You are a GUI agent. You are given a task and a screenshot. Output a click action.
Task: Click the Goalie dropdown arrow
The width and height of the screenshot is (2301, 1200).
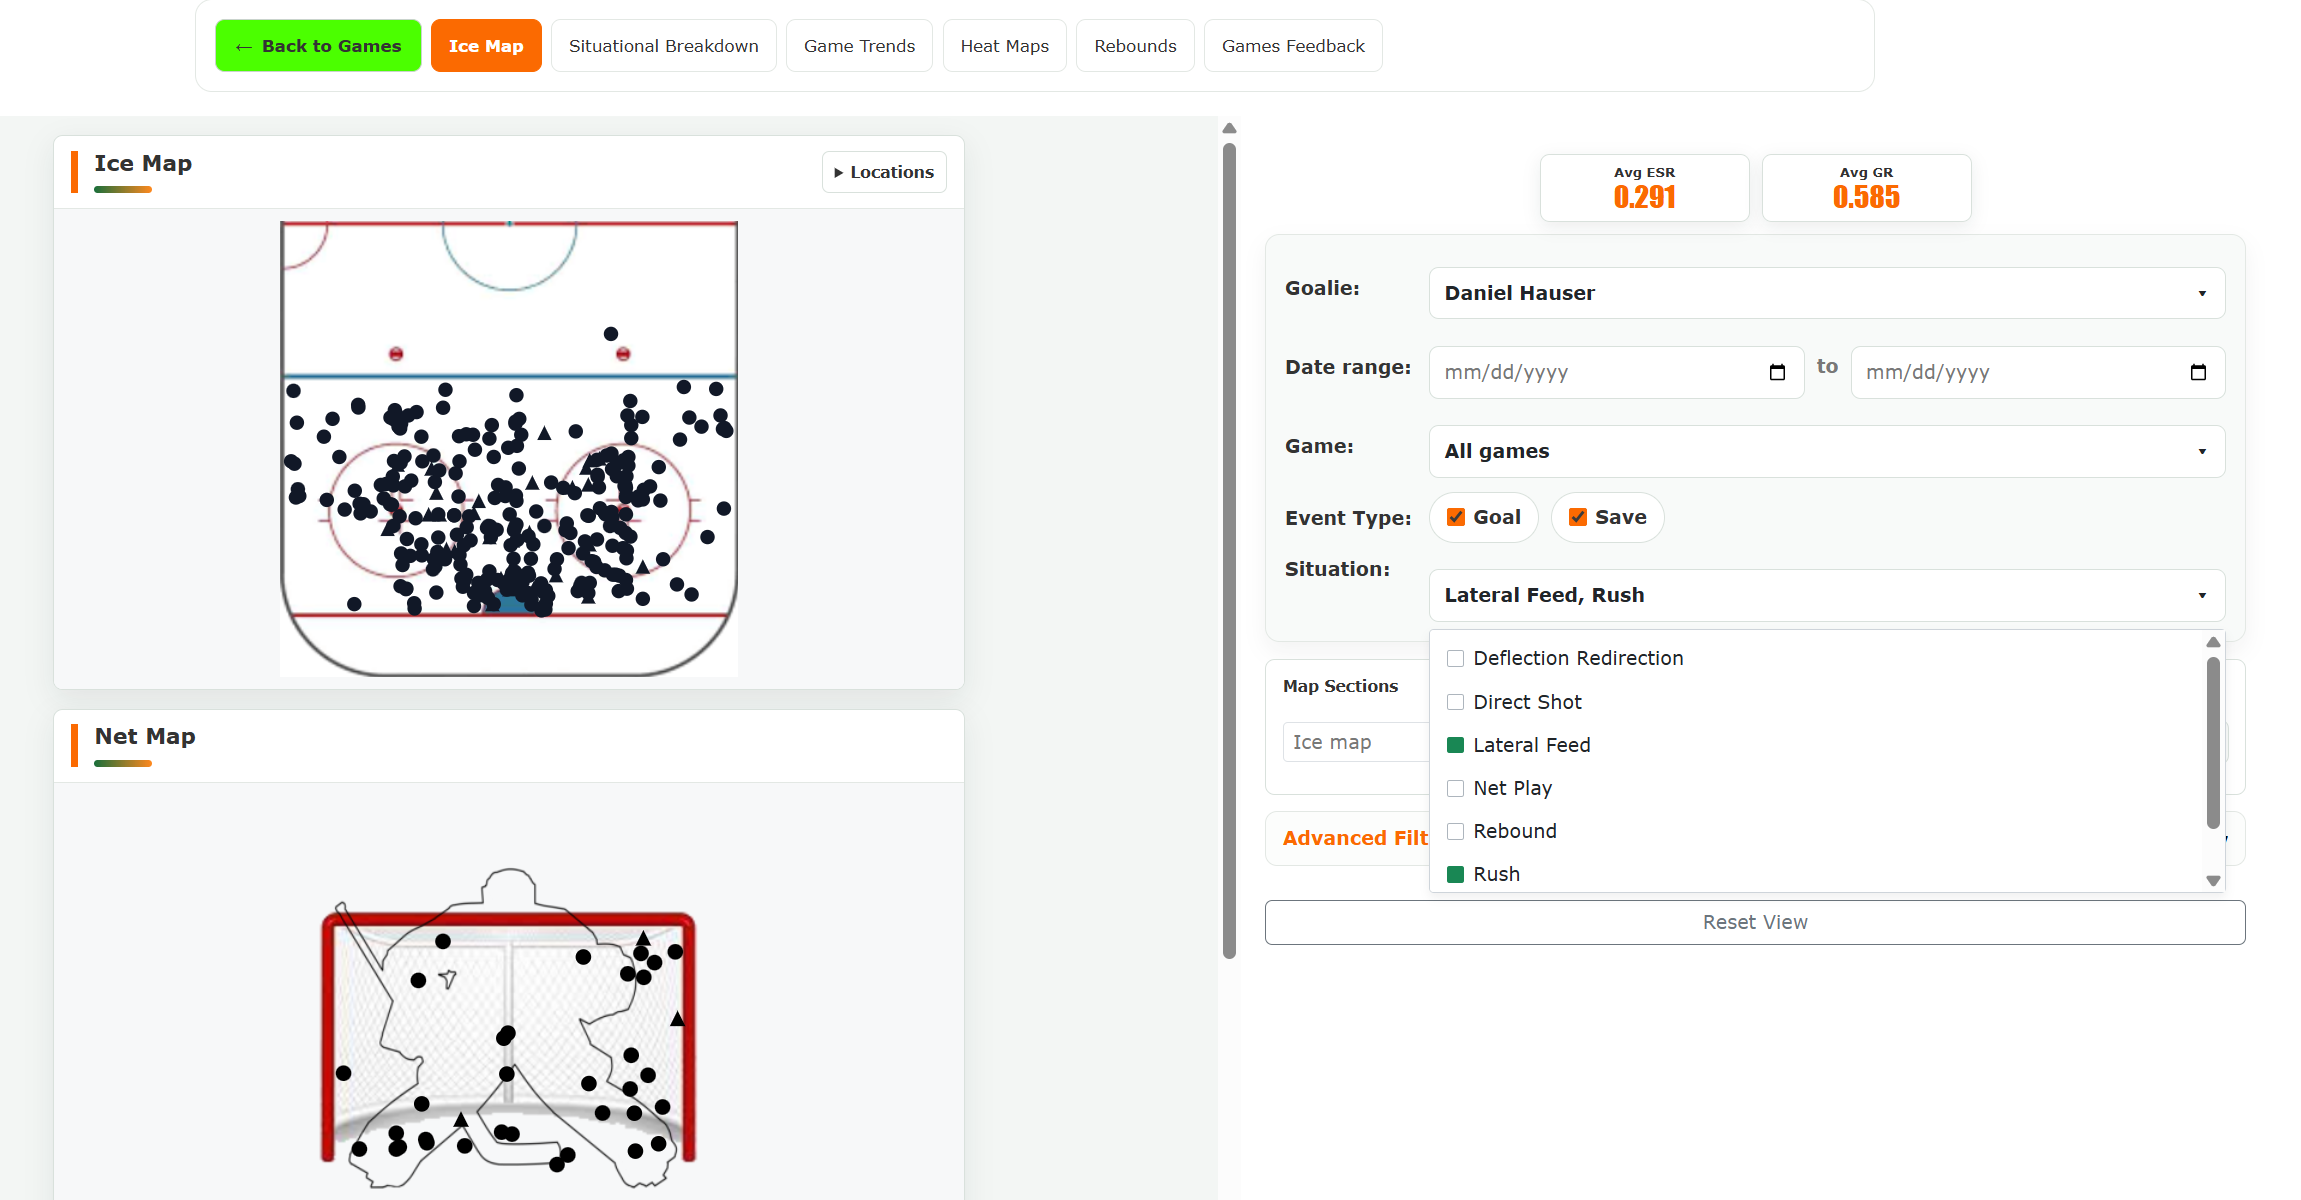point(2202,294)
